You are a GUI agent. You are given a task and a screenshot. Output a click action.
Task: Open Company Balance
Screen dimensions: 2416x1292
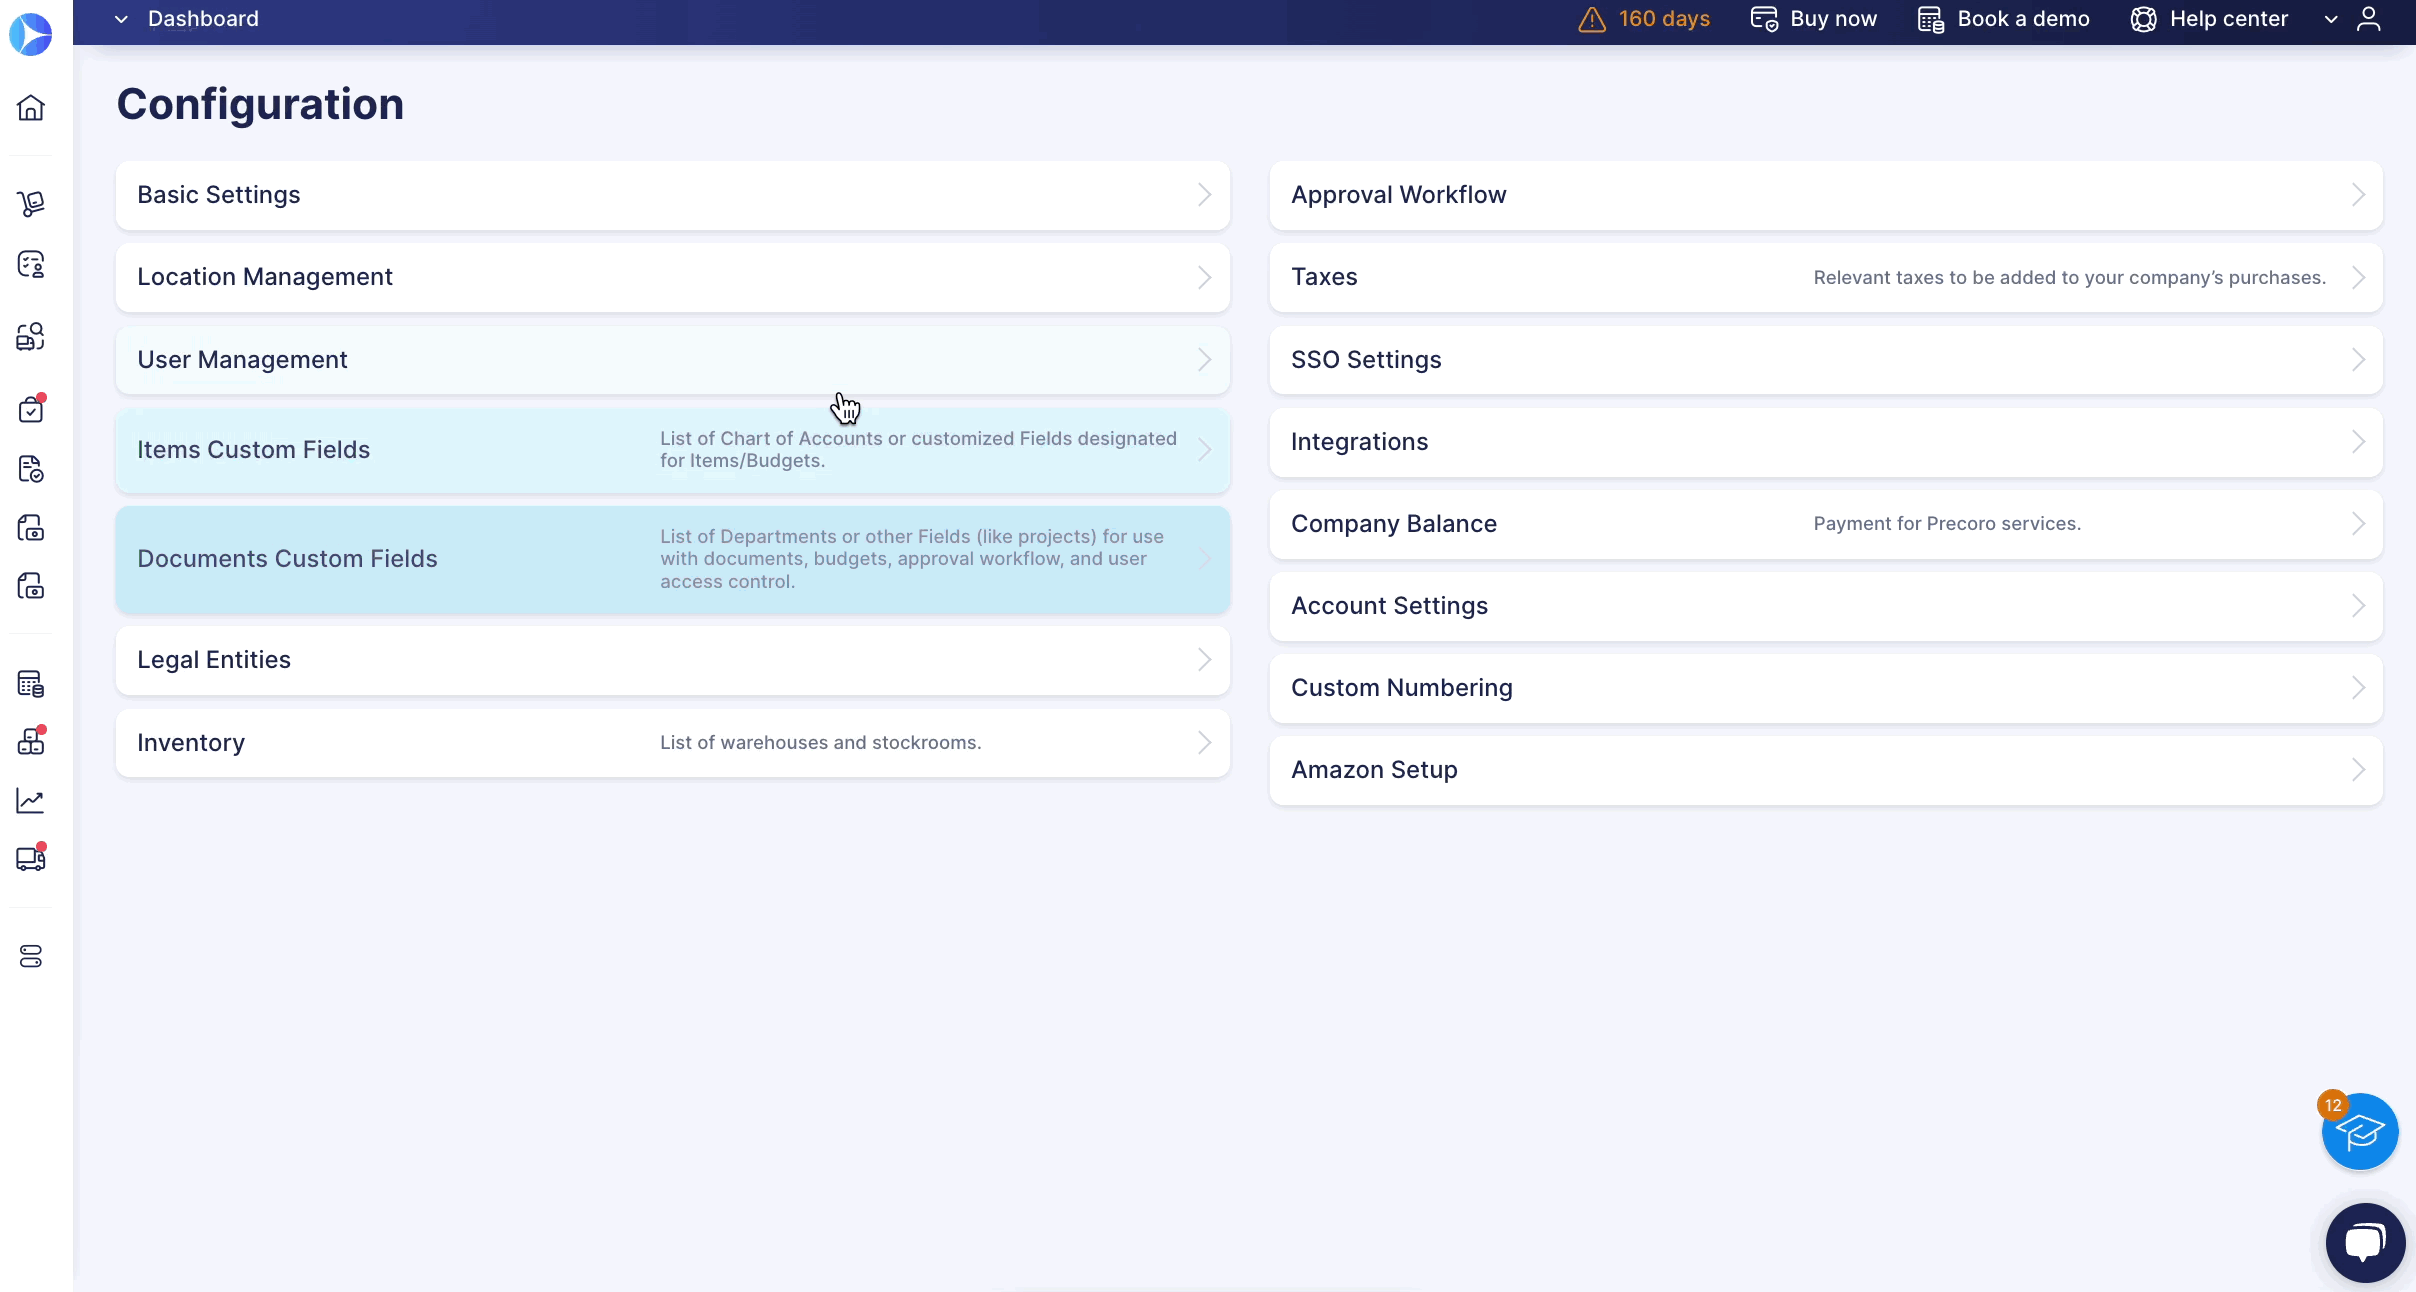(1826, 524)
